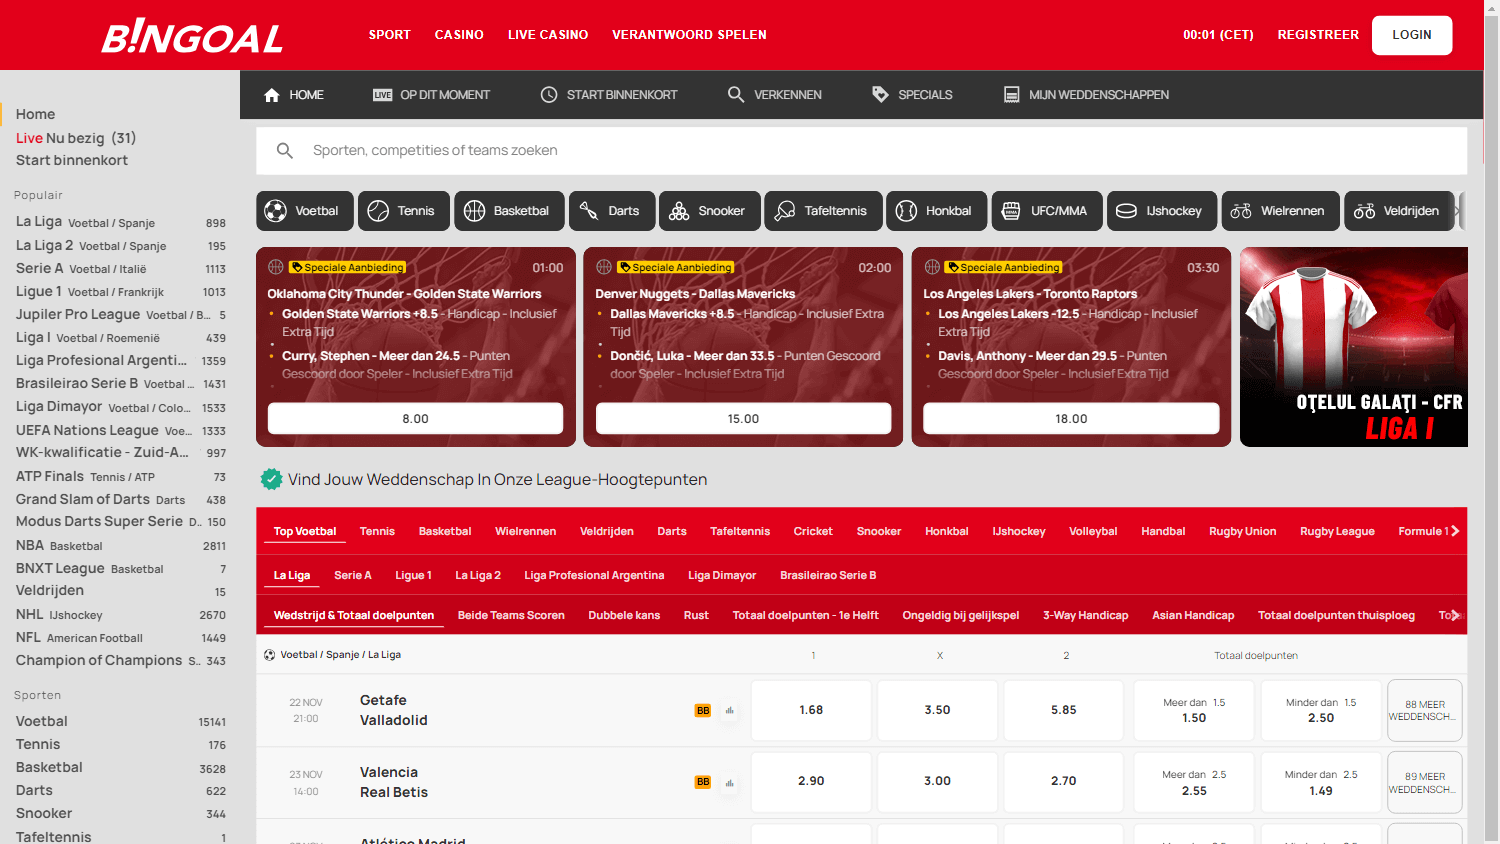Open statistics icon for Getafe - Valladolid
Image resolution: width=1500 pixels, height=844 pixels.
tap(730, 711)
